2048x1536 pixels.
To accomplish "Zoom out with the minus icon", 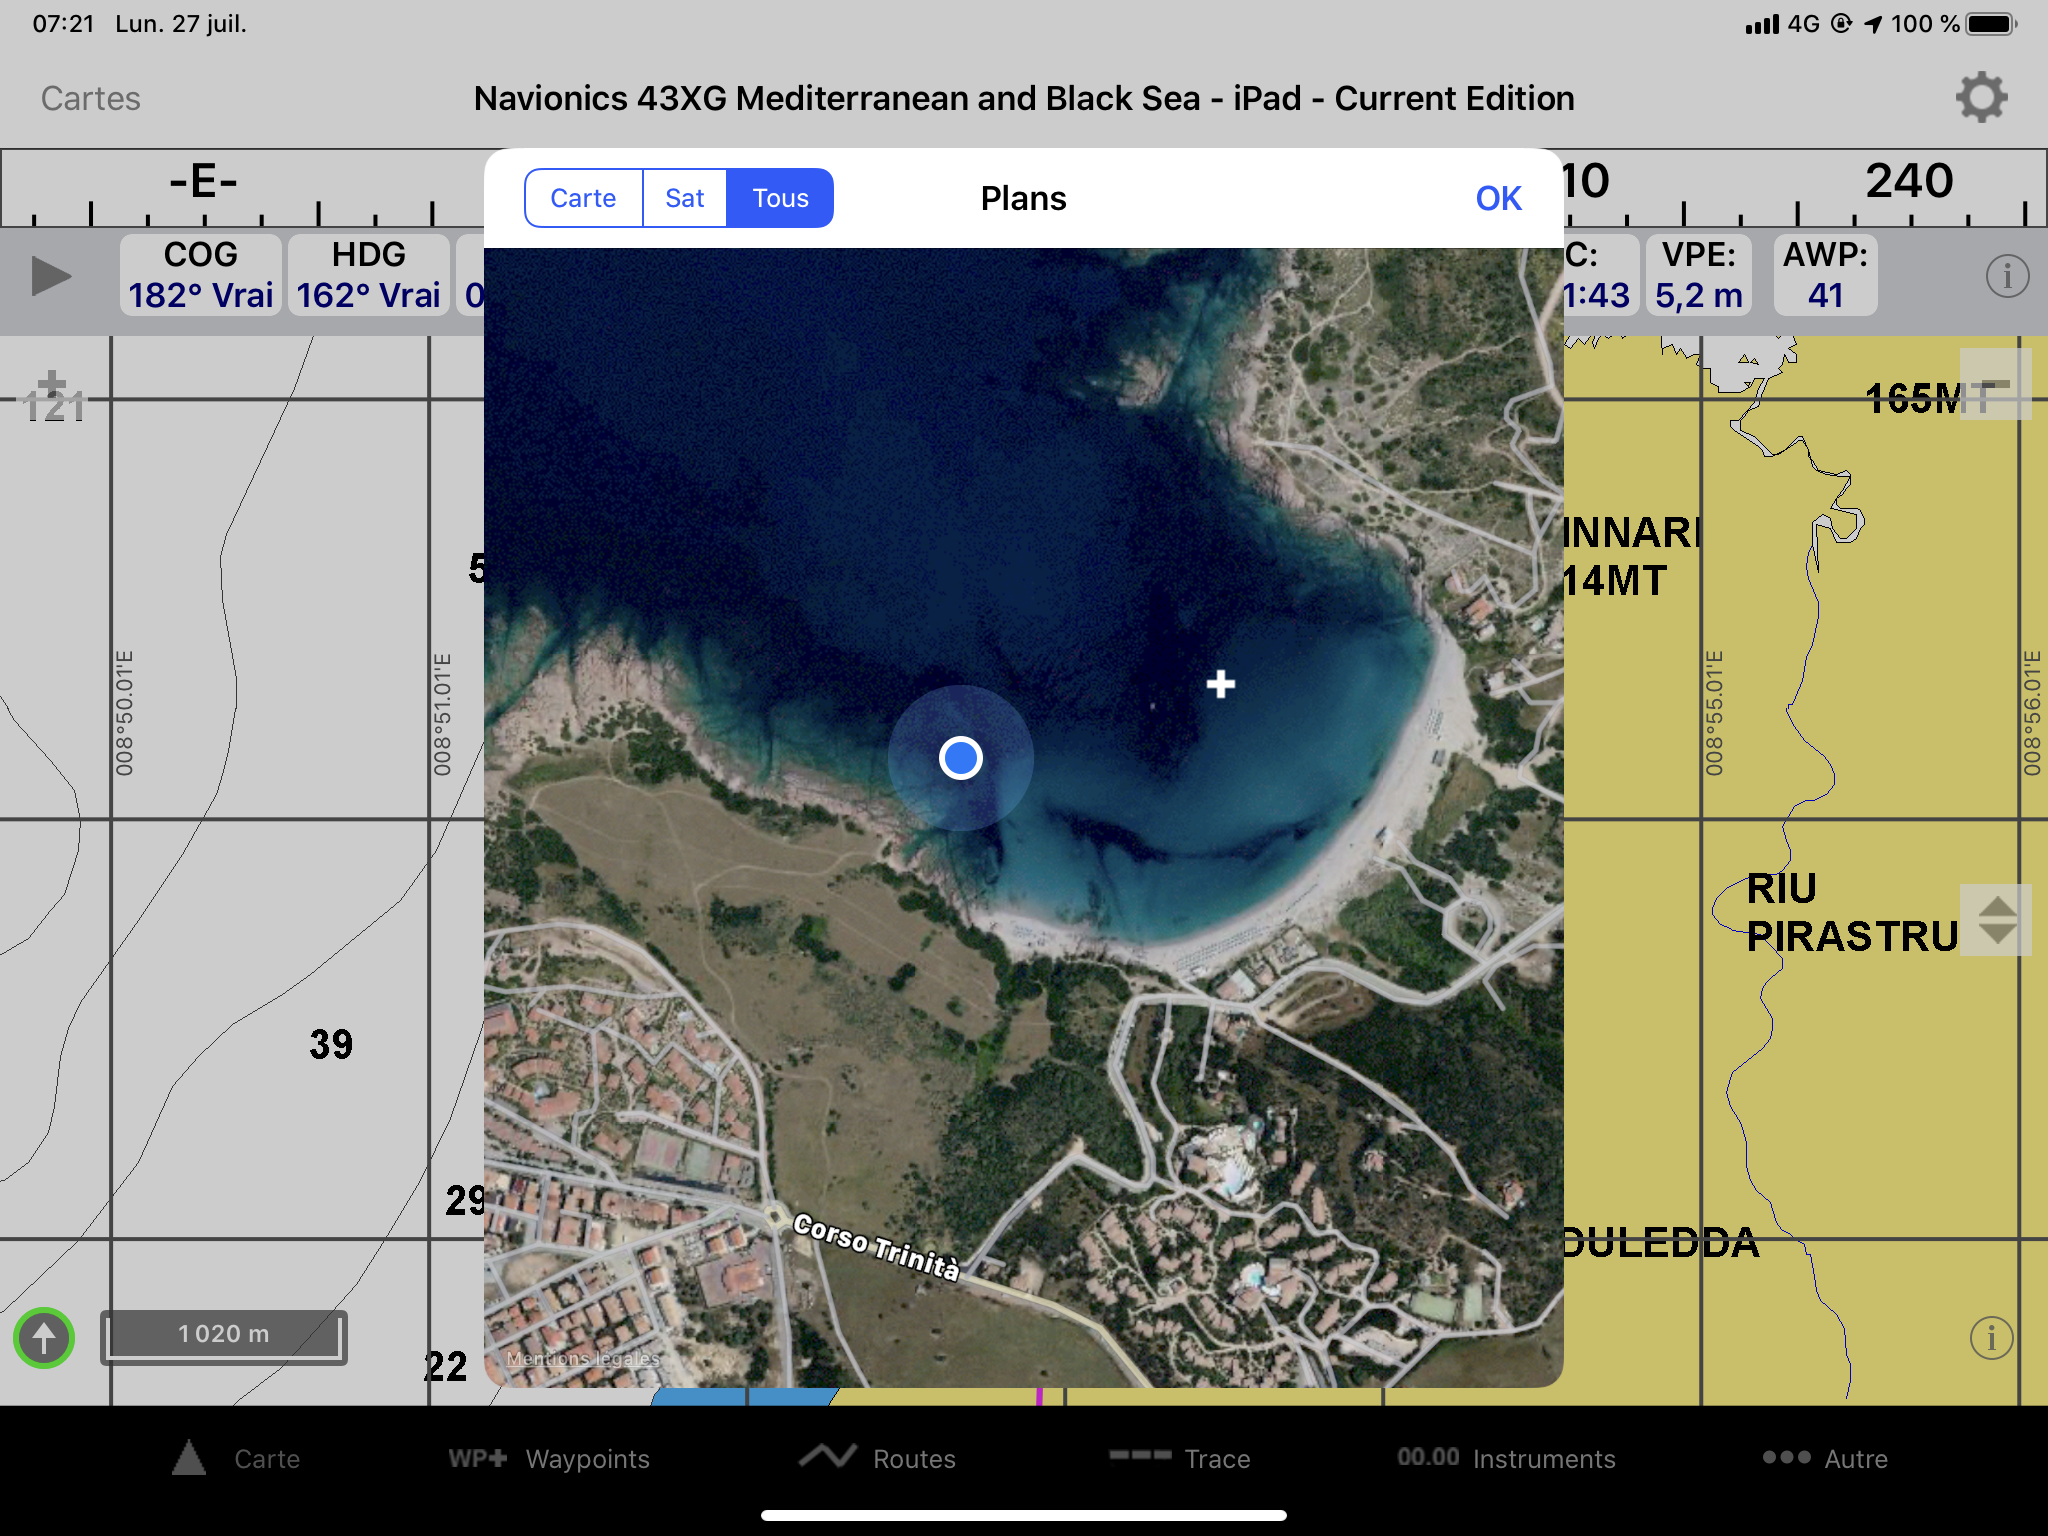I will (x=1995, y=385).
